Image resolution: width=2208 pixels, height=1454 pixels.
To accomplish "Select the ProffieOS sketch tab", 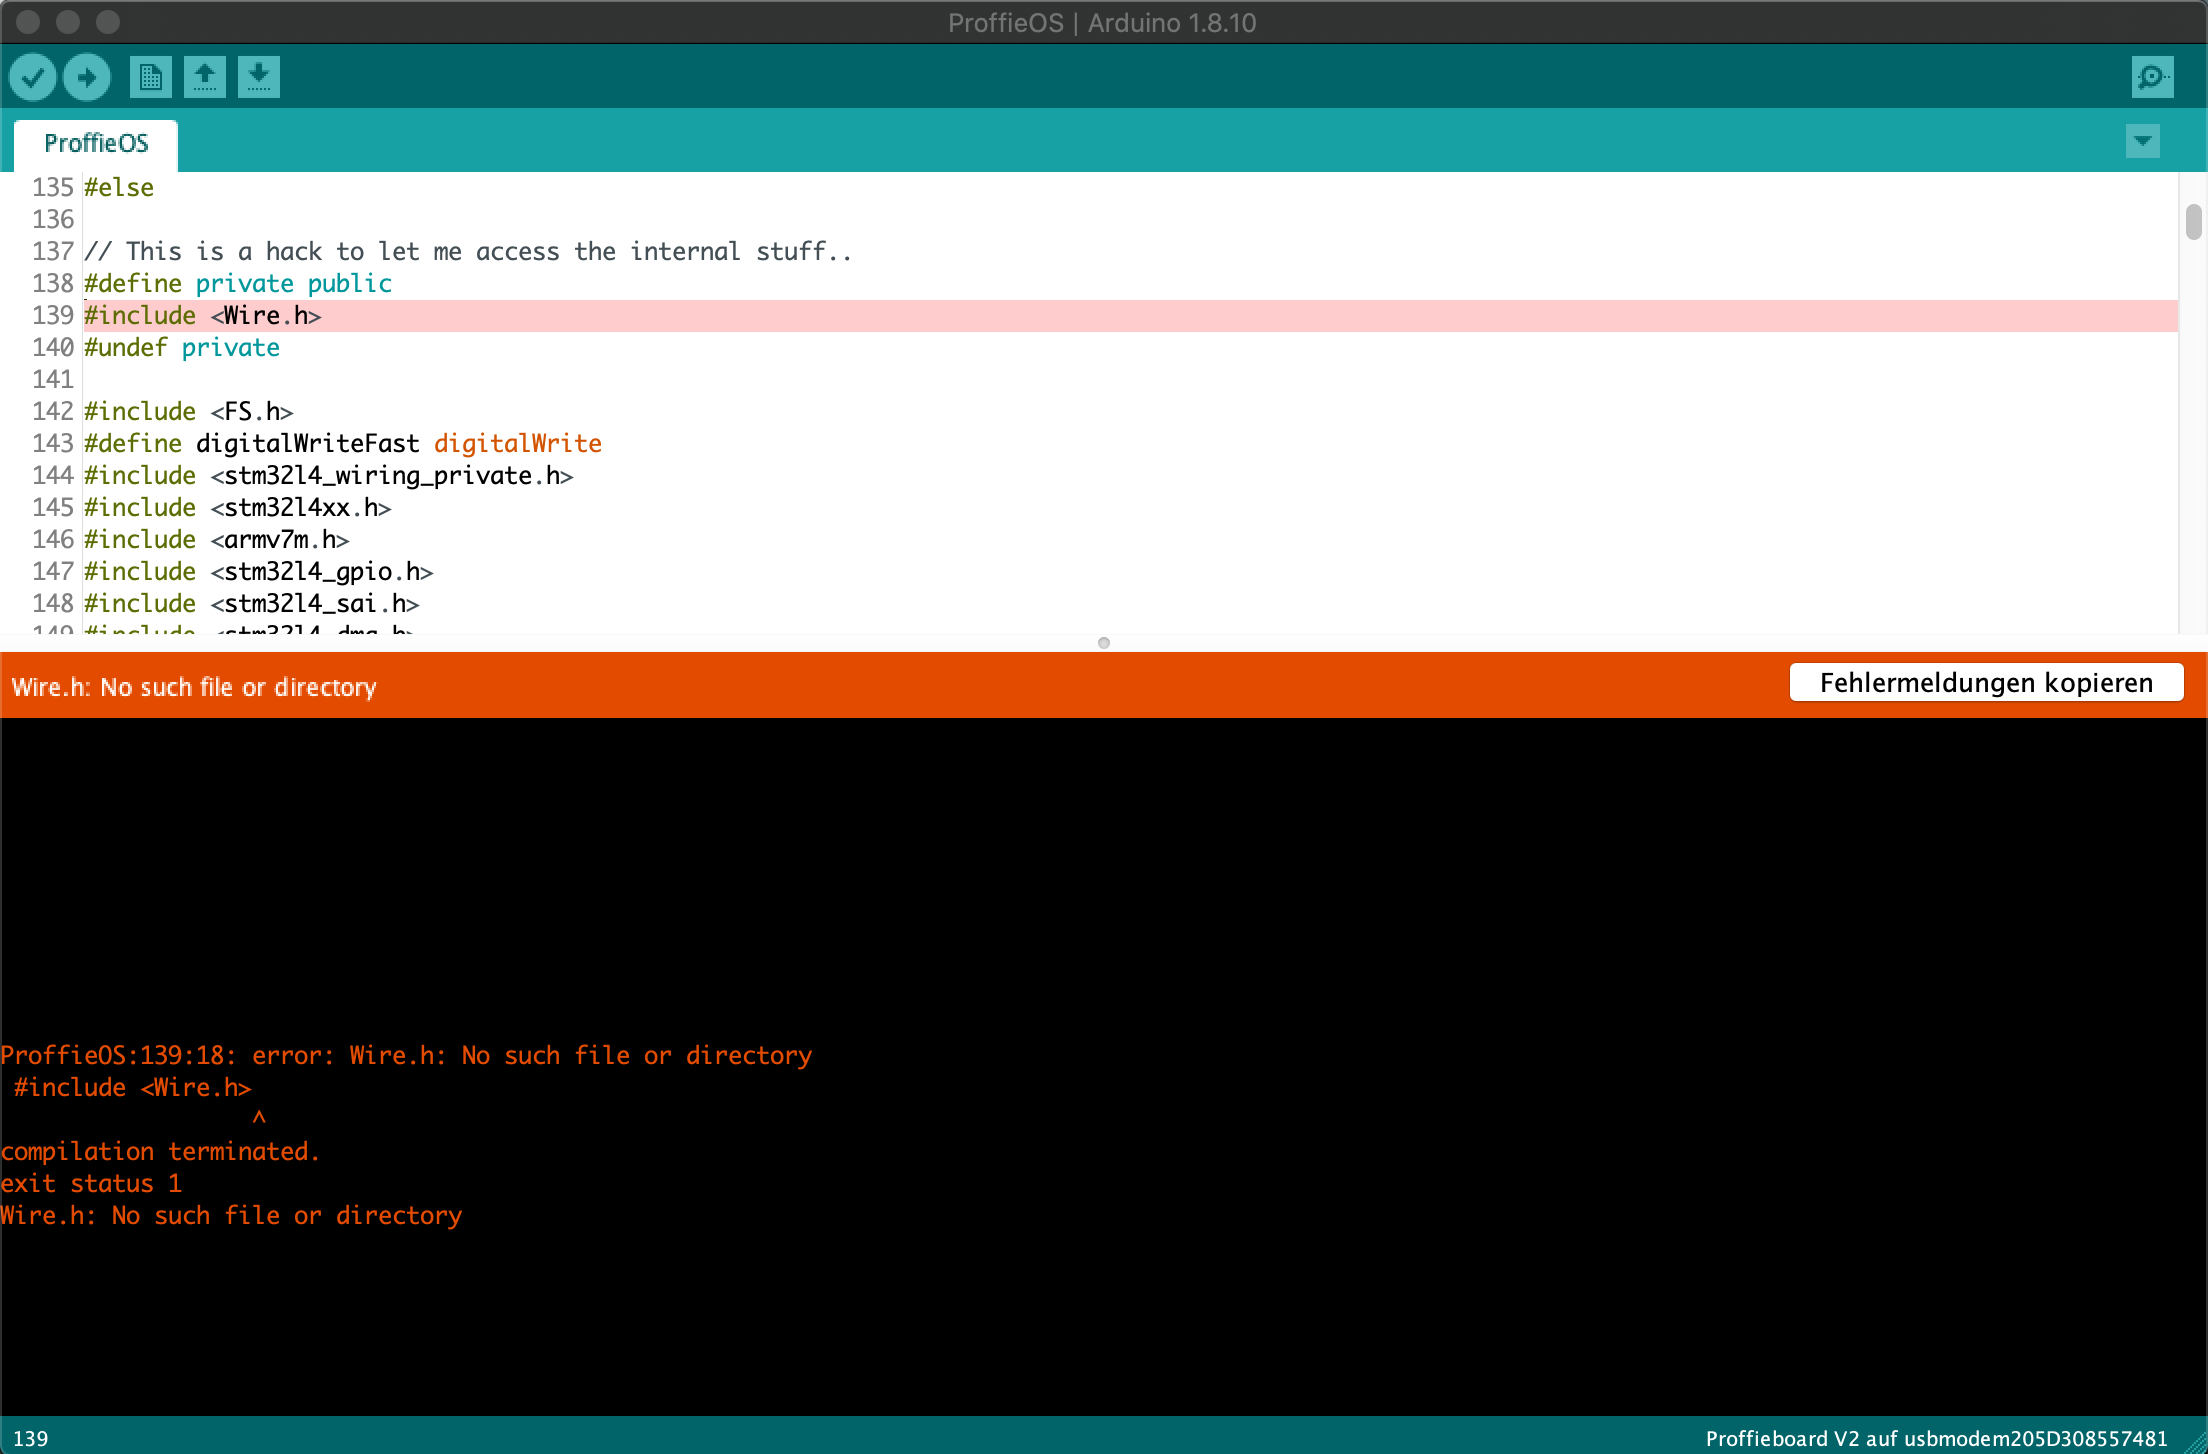I will click(x=96, y=143).
